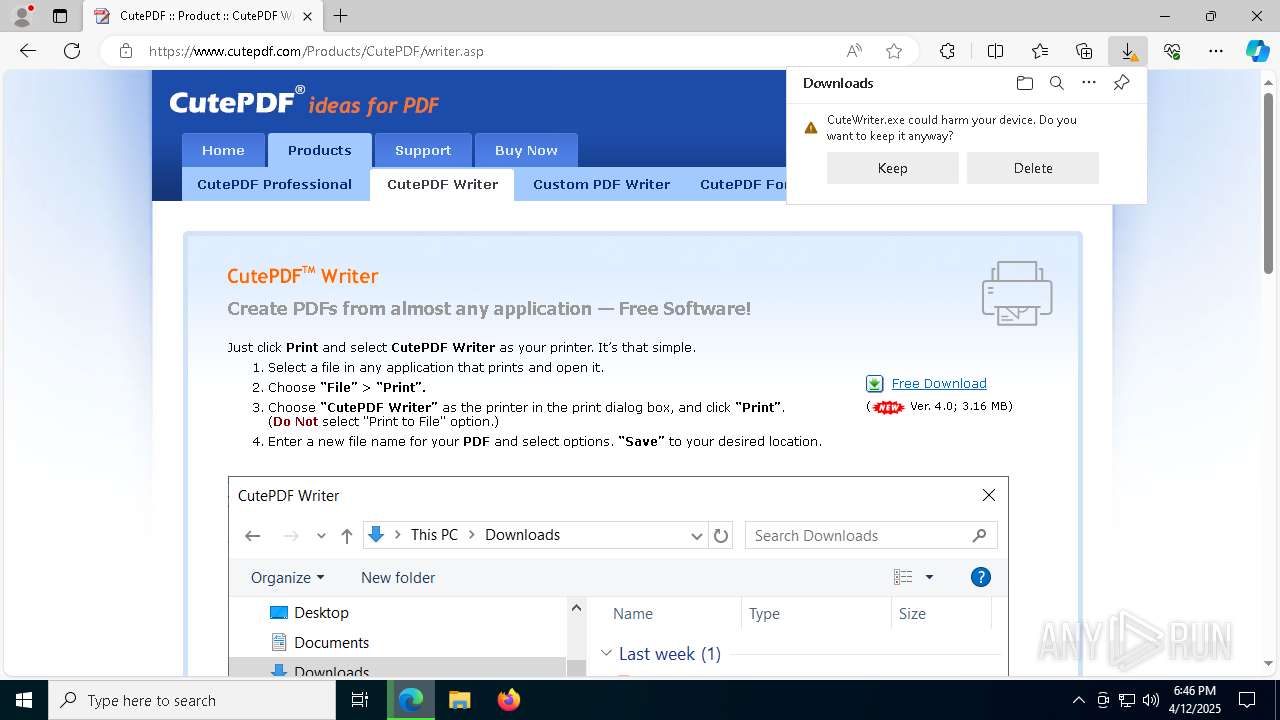Open the Support tab
The width and height of the screenshot is (1280, 720).
click(423, 150)
